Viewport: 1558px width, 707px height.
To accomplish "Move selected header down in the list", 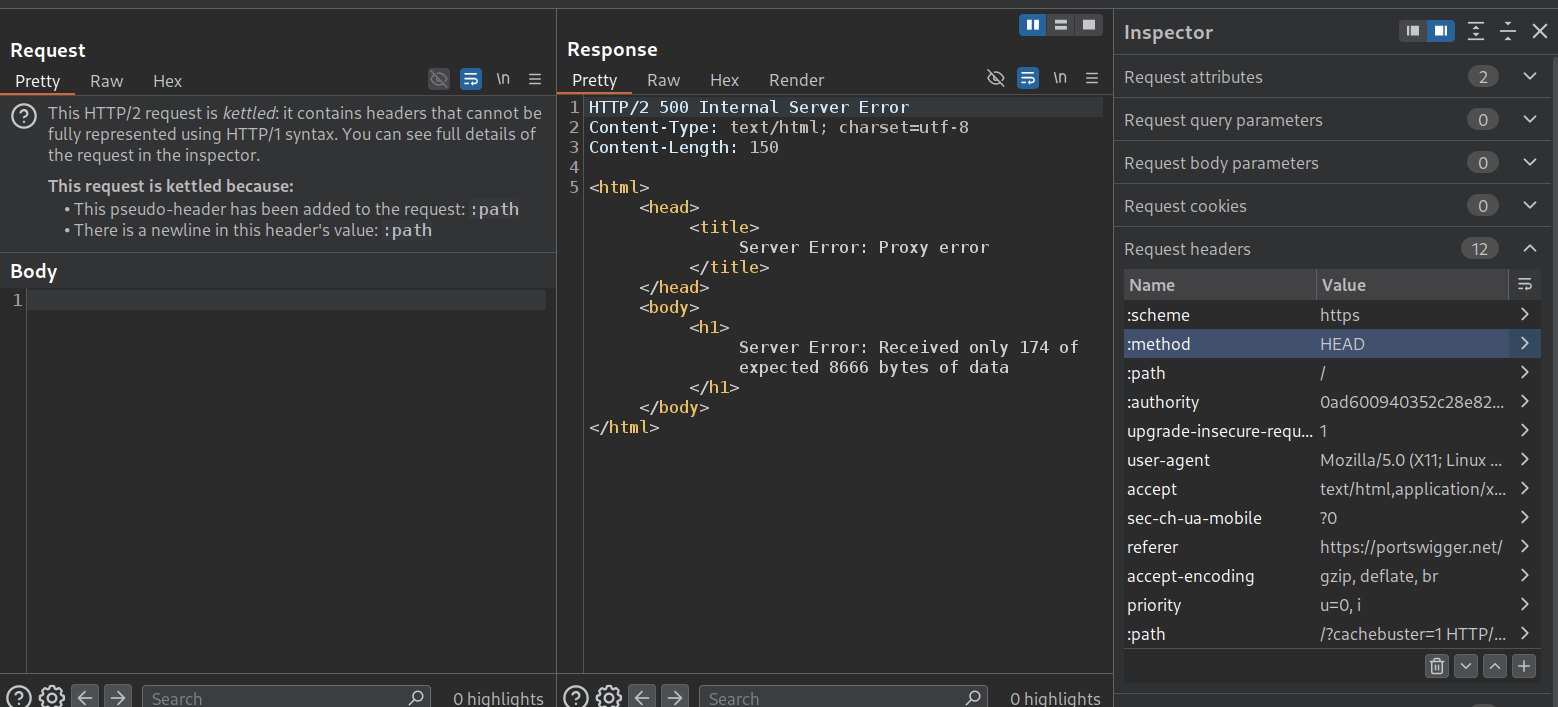I will click(x=1465, y=666).
